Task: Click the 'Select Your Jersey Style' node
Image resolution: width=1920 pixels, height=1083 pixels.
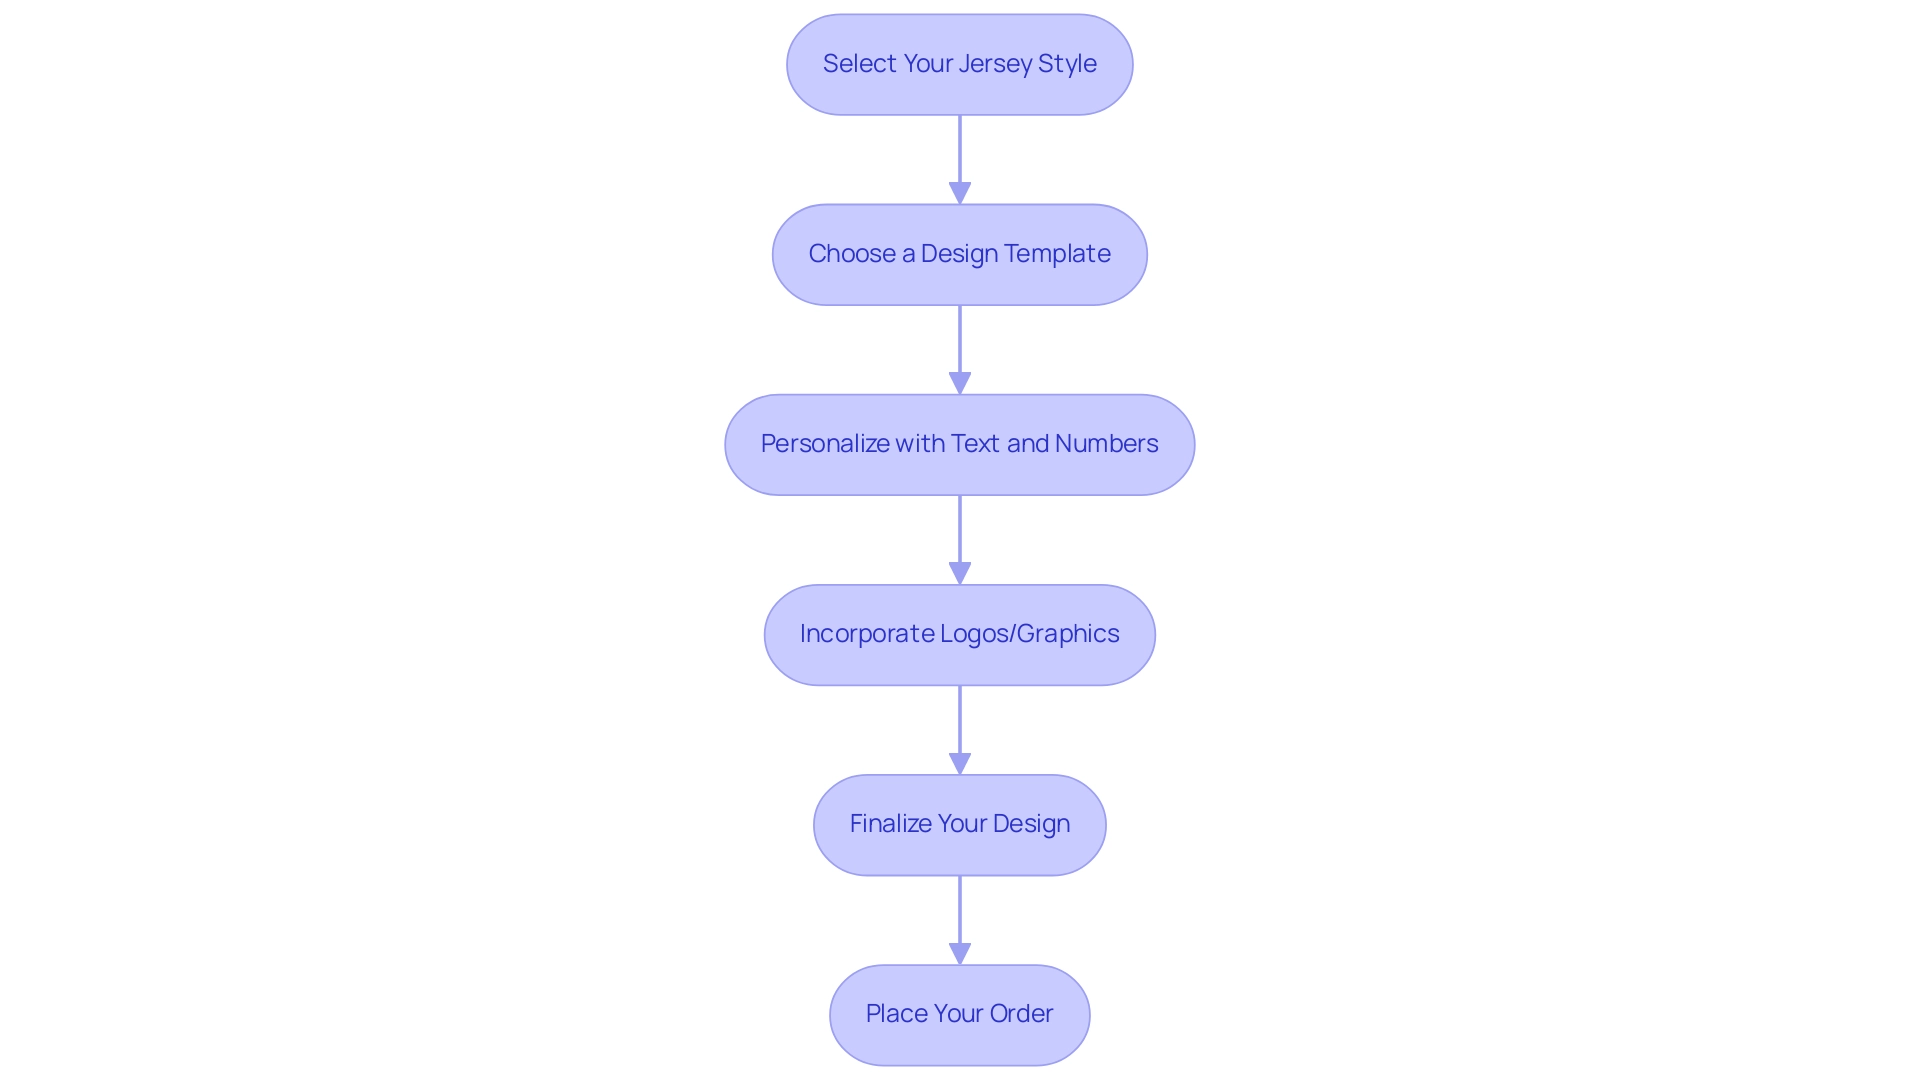Action: click(x=960, y=63)
